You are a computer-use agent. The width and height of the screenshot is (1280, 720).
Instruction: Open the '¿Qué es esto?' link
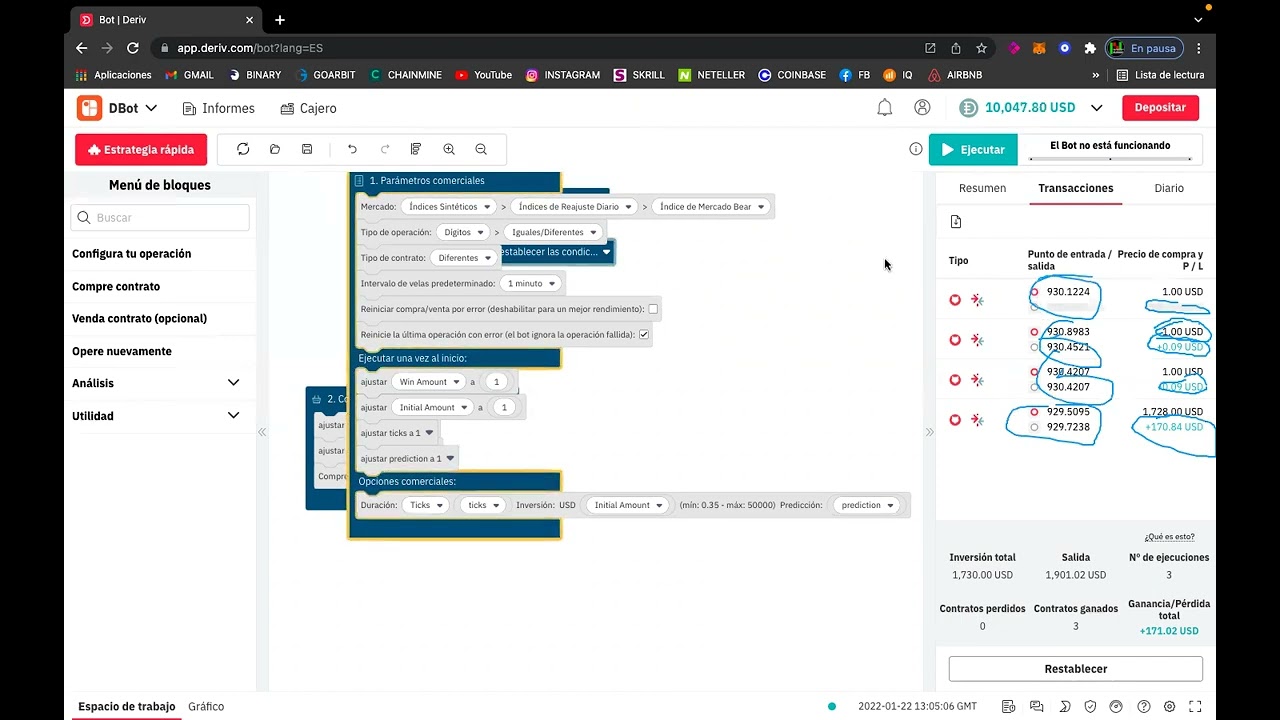pos(1169,537)
